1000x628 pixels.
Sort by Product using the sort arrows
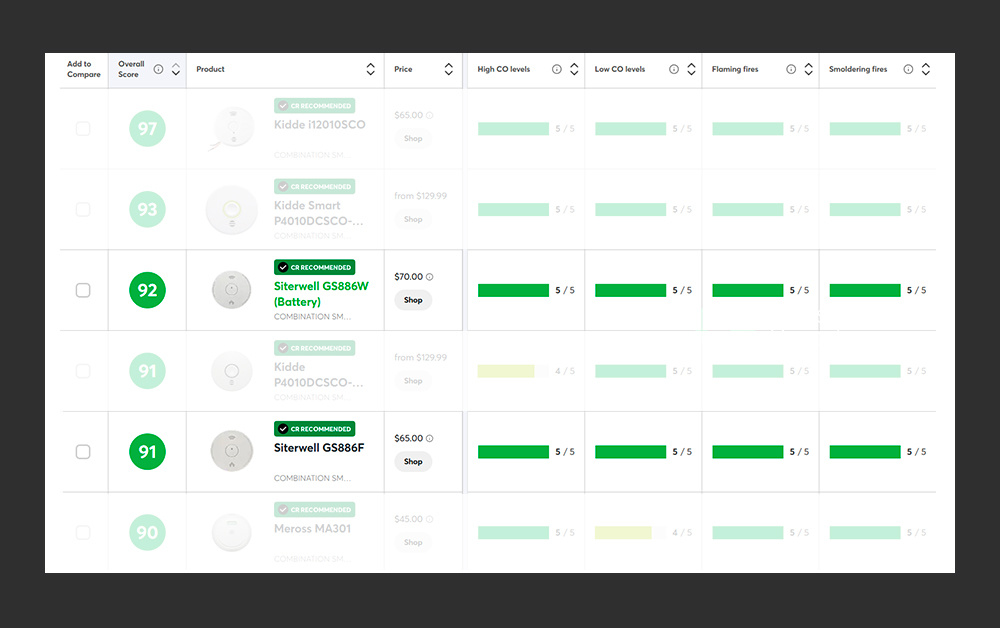[371, 69]
